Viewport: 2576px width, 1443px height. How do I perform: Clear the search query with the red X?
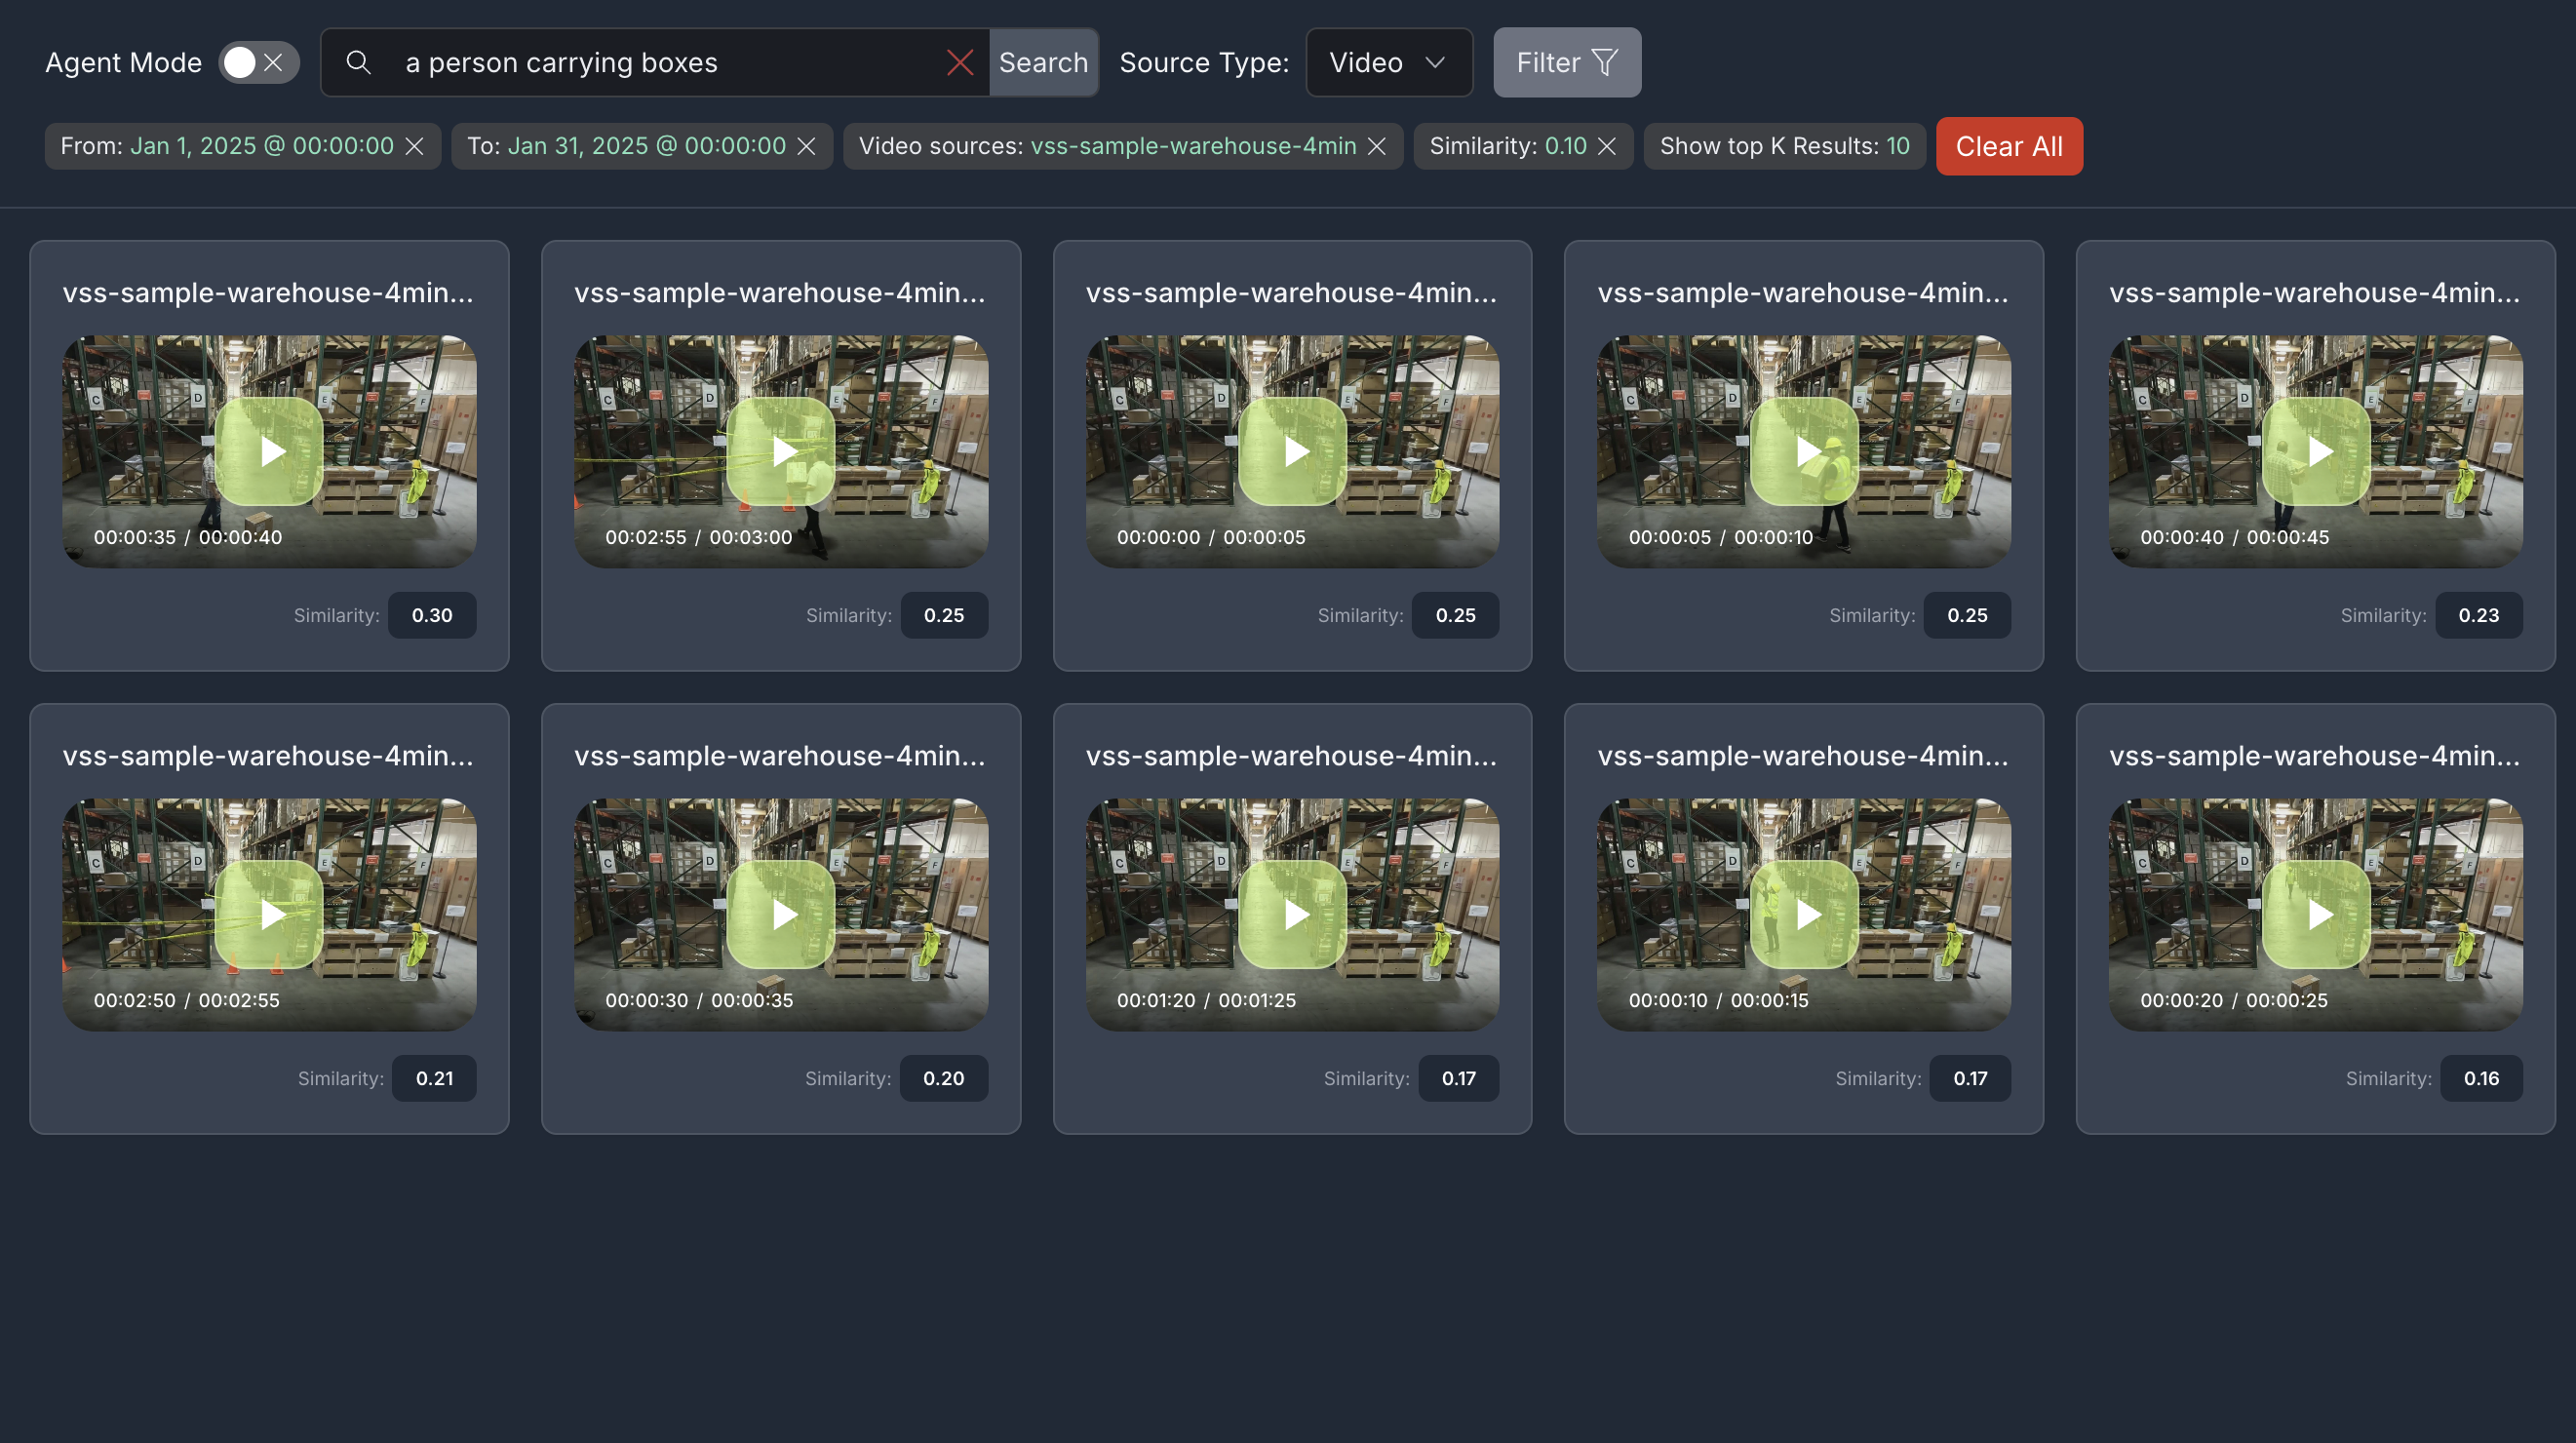961,62
